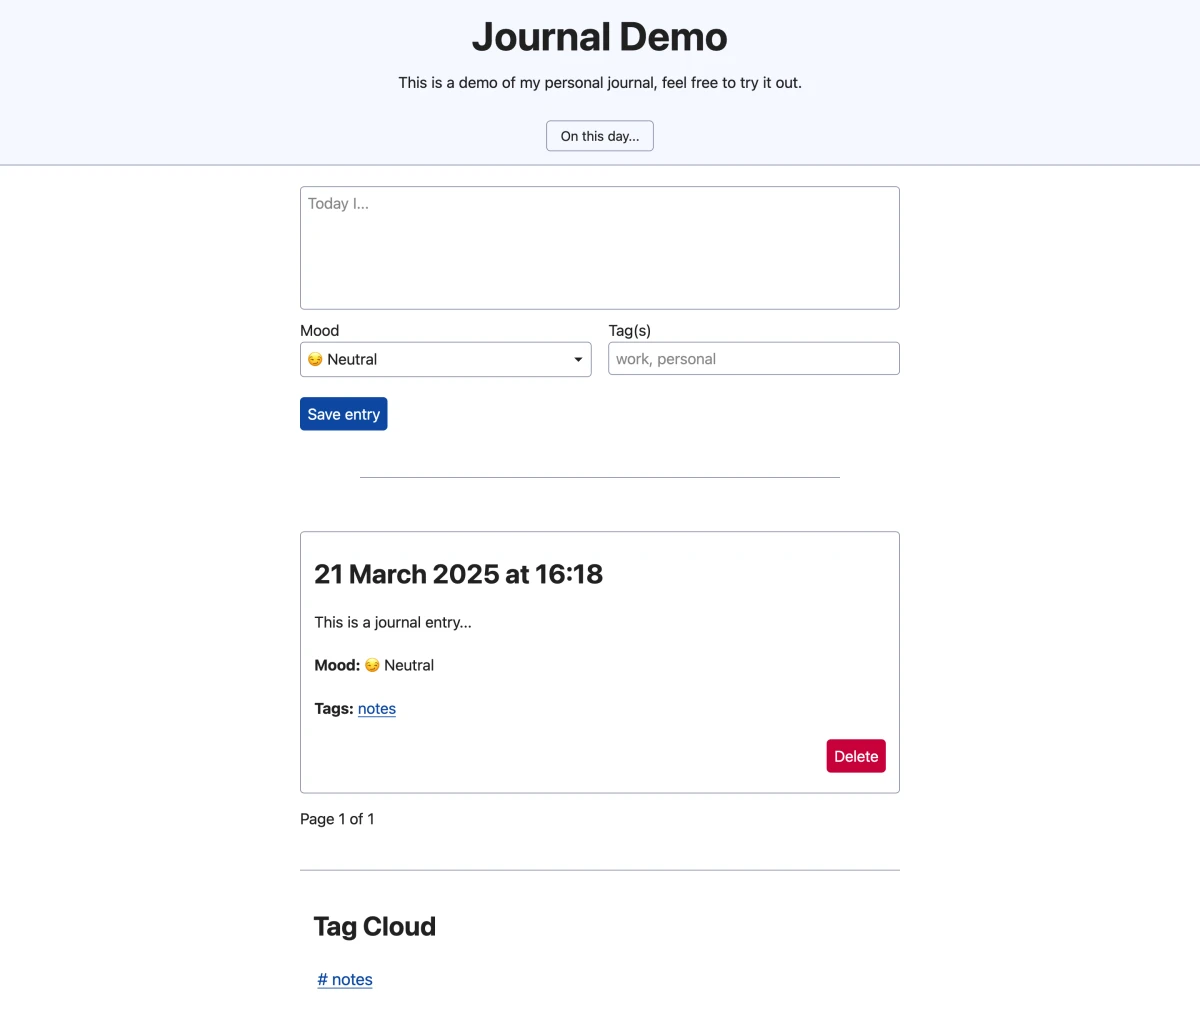
Task: Click the dropdown arrow on the Mood selector
Action: (578, 358)
